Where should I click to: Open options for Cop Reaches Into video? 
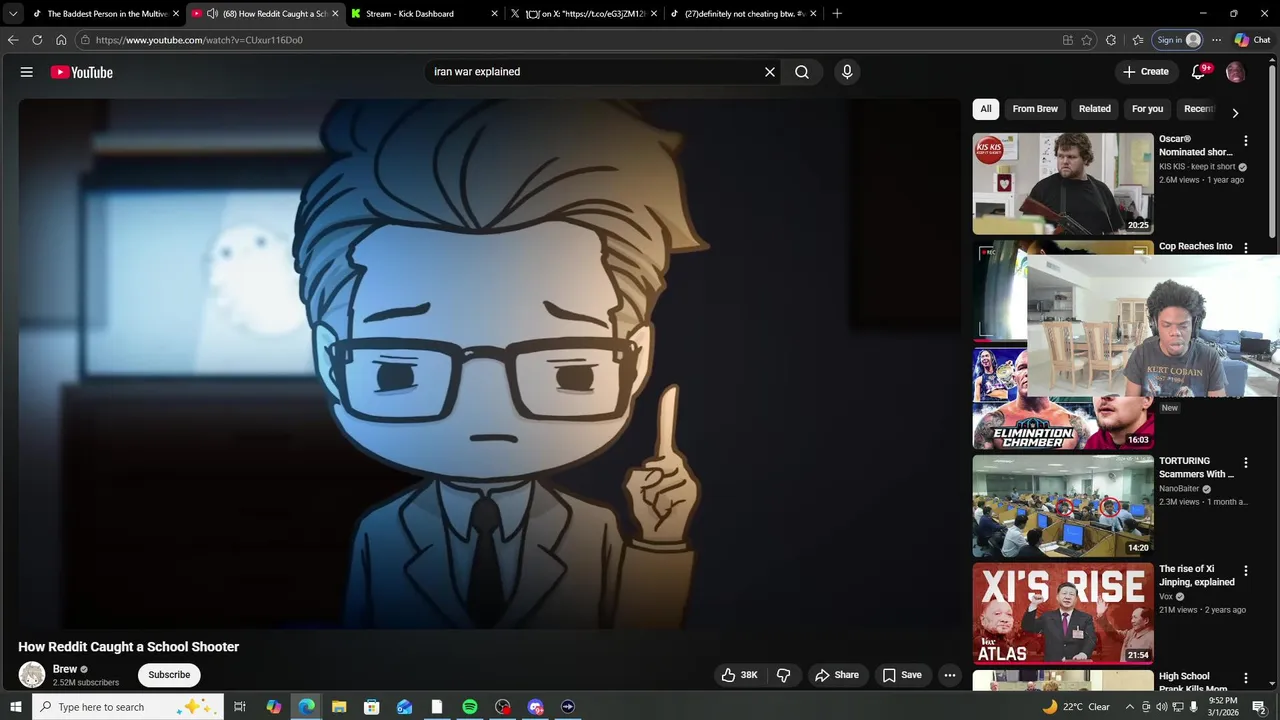pyautogui.click(x=1246, y=247)
